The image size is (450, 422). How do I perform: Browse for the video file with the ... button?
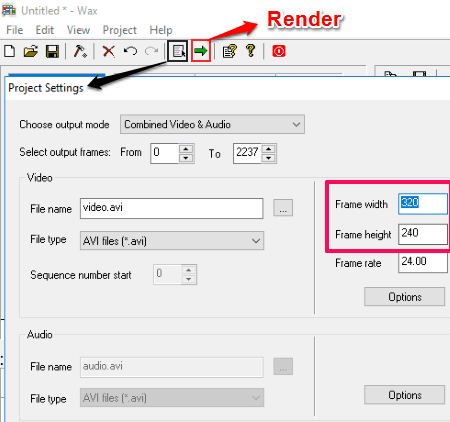point(283,208)
